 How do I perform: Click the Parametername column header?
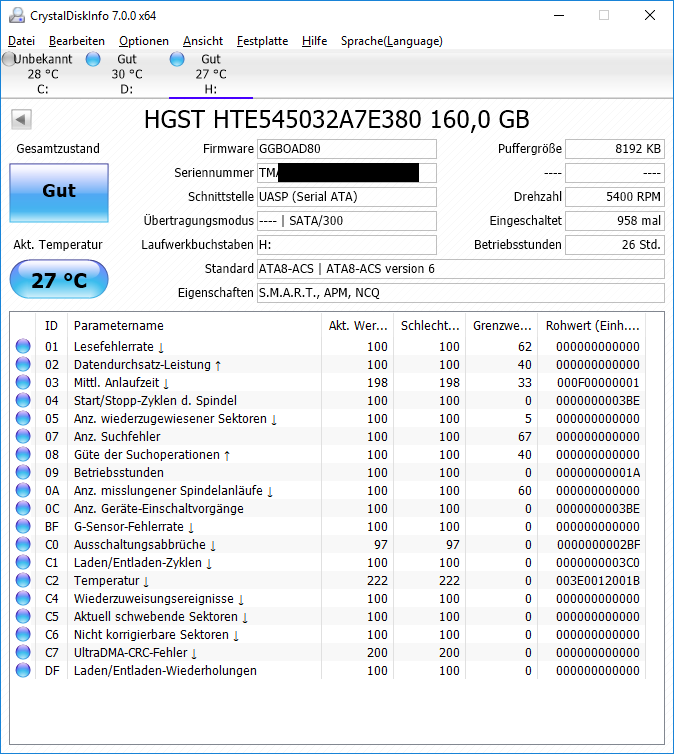click(194, 326)
